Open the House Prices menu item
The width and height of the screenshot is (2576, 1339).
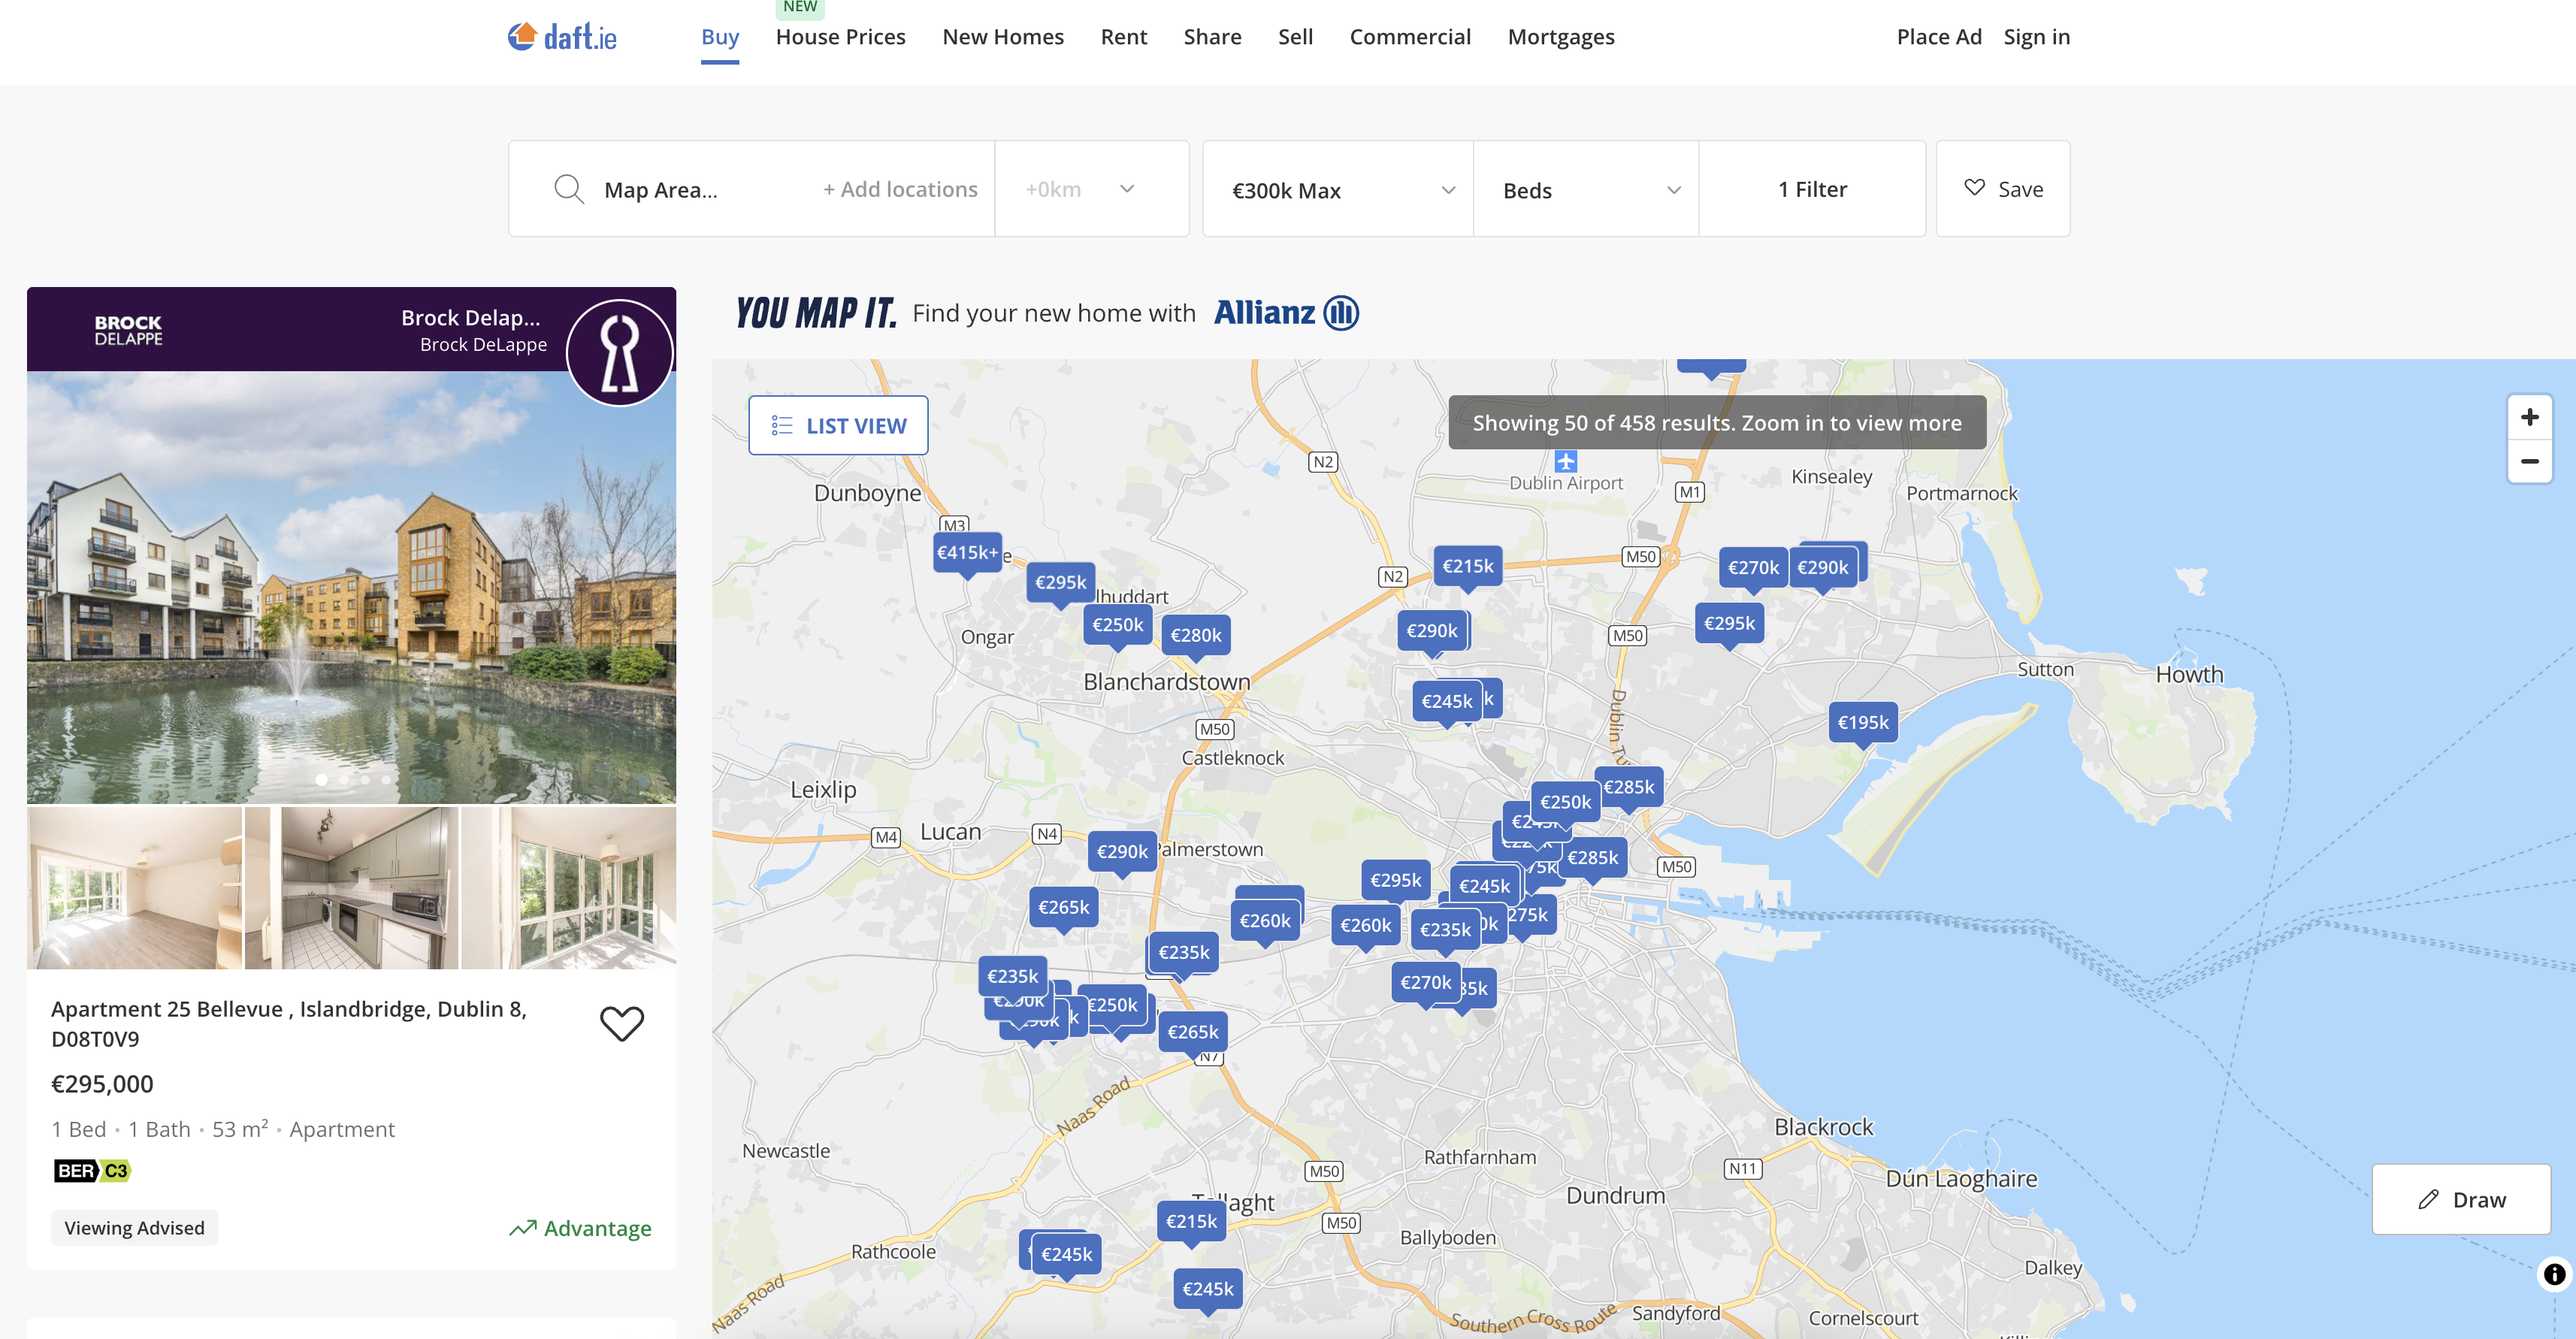tap(840, 37)
